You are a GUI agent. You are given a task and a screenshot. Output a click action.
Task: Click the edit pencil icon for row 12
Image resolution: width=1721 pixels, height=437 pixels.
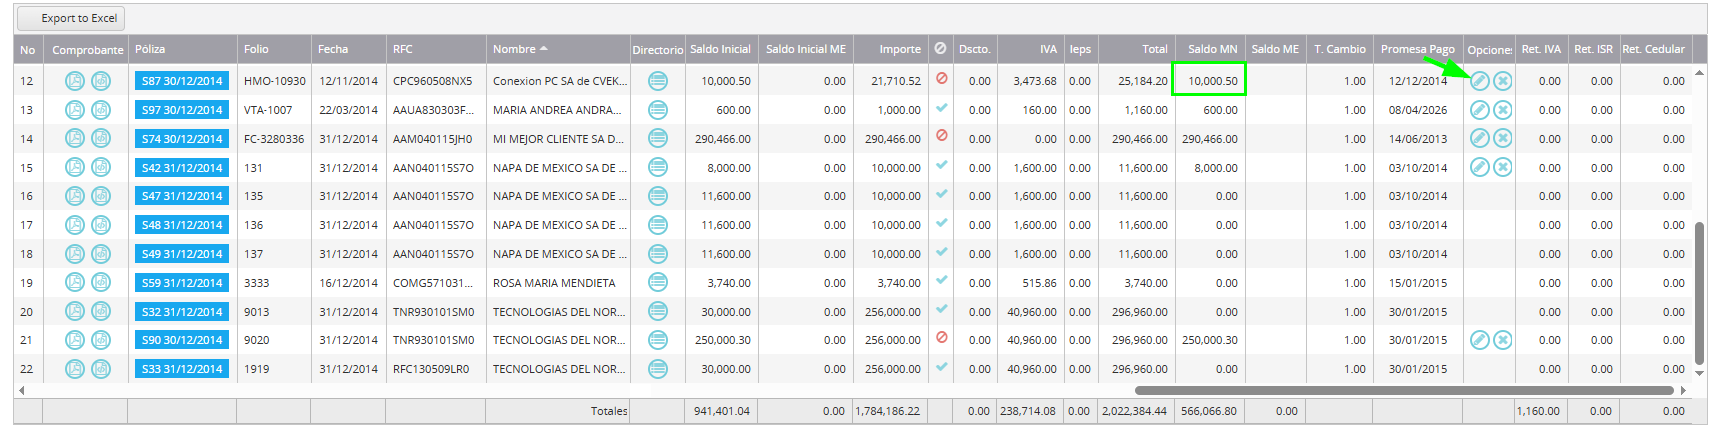coord(1480,81)
